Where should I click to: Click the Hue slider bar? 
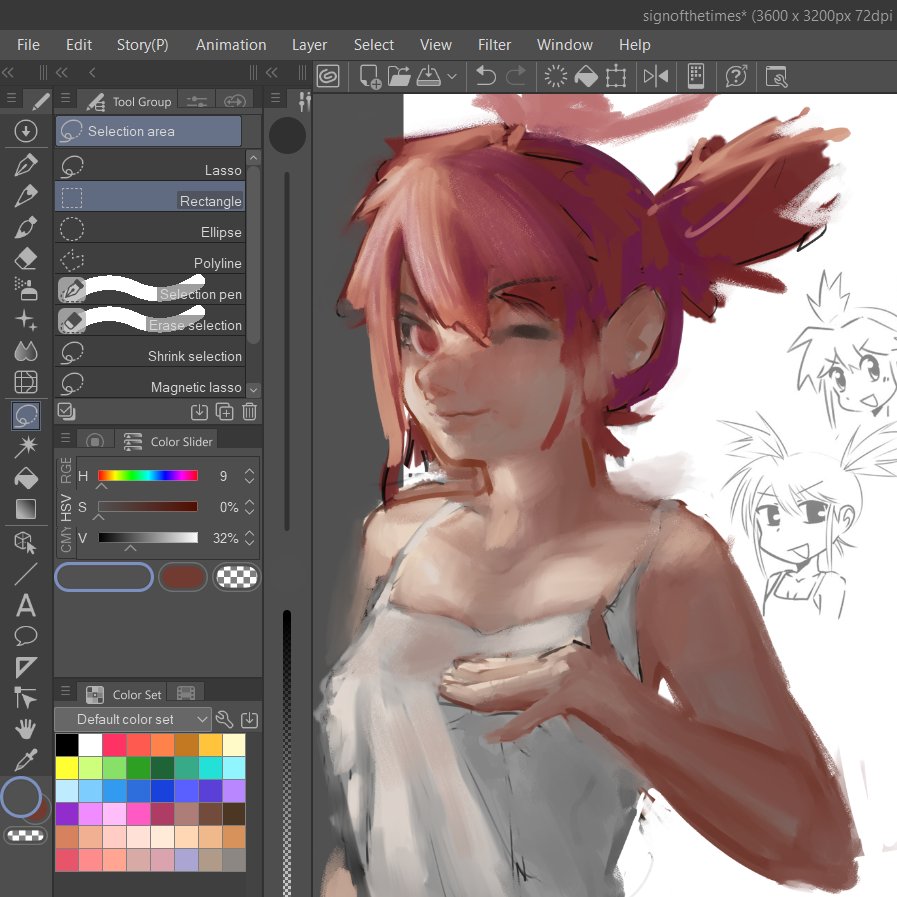tap(148, 475)
